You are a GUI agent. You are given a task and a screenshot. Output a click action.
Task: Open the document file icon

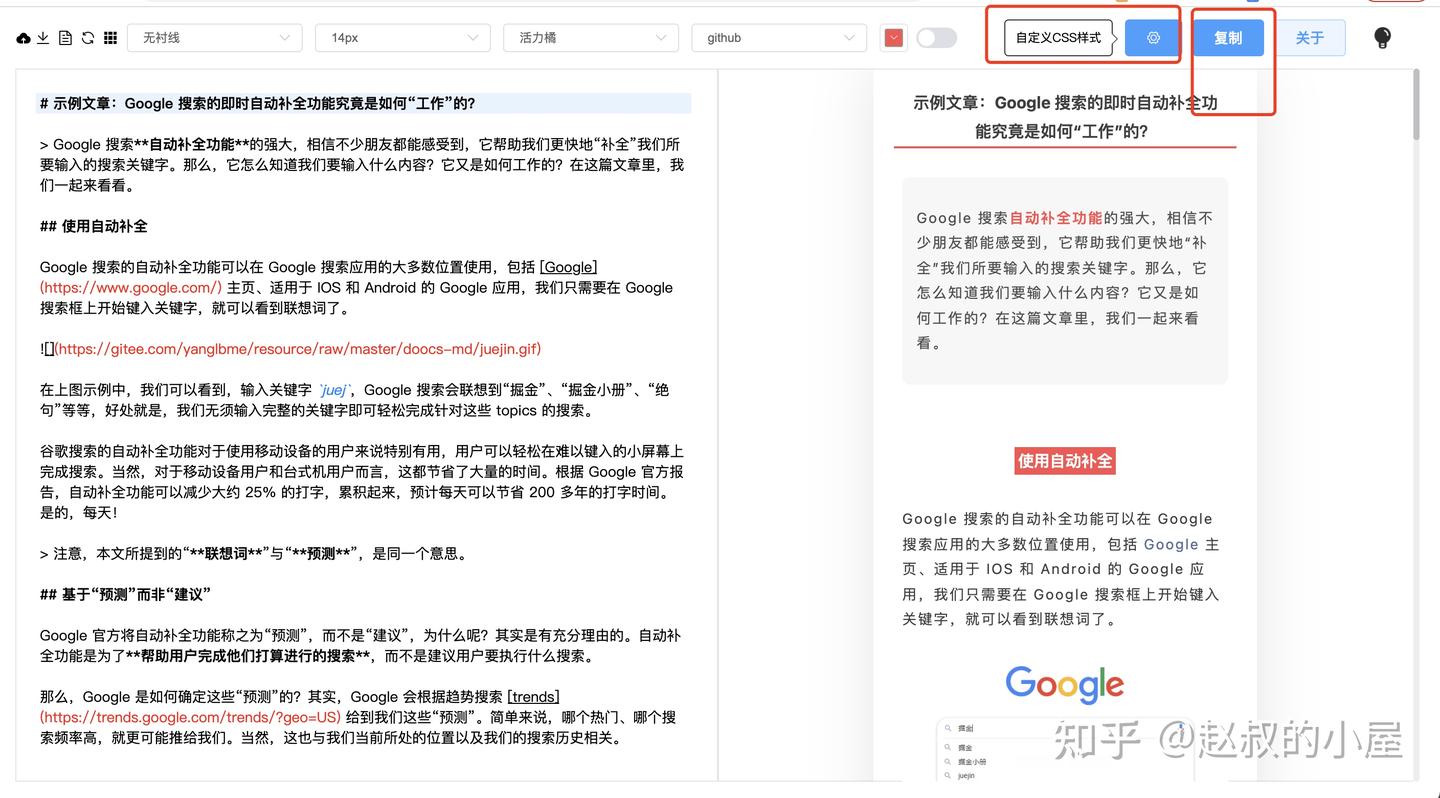point(65,37)
